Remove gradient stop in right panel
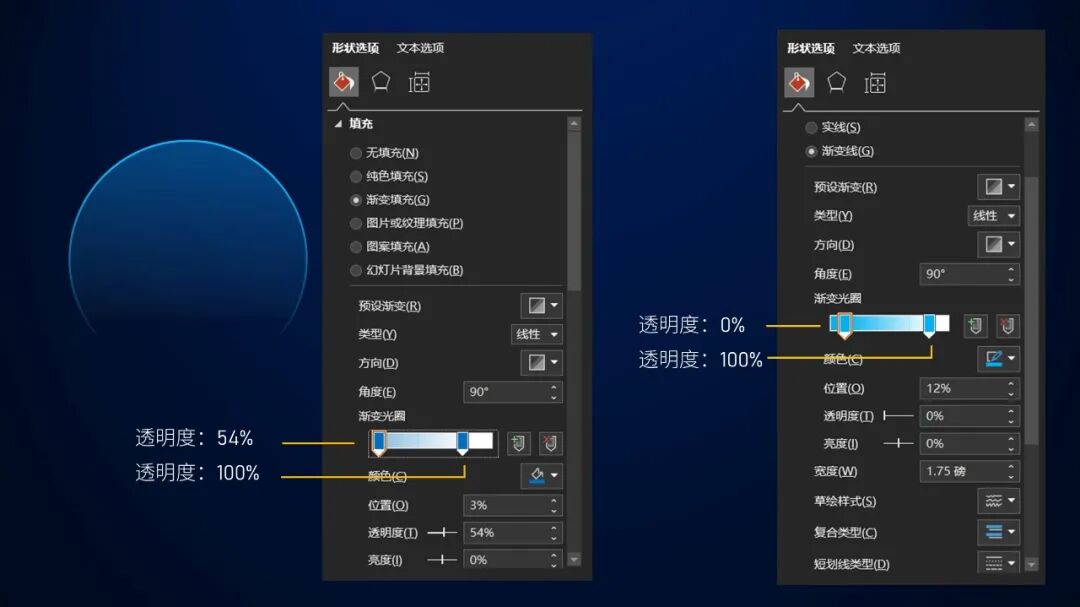The width and height of the screenshot is (1080, 607). tap(1007, 325)
